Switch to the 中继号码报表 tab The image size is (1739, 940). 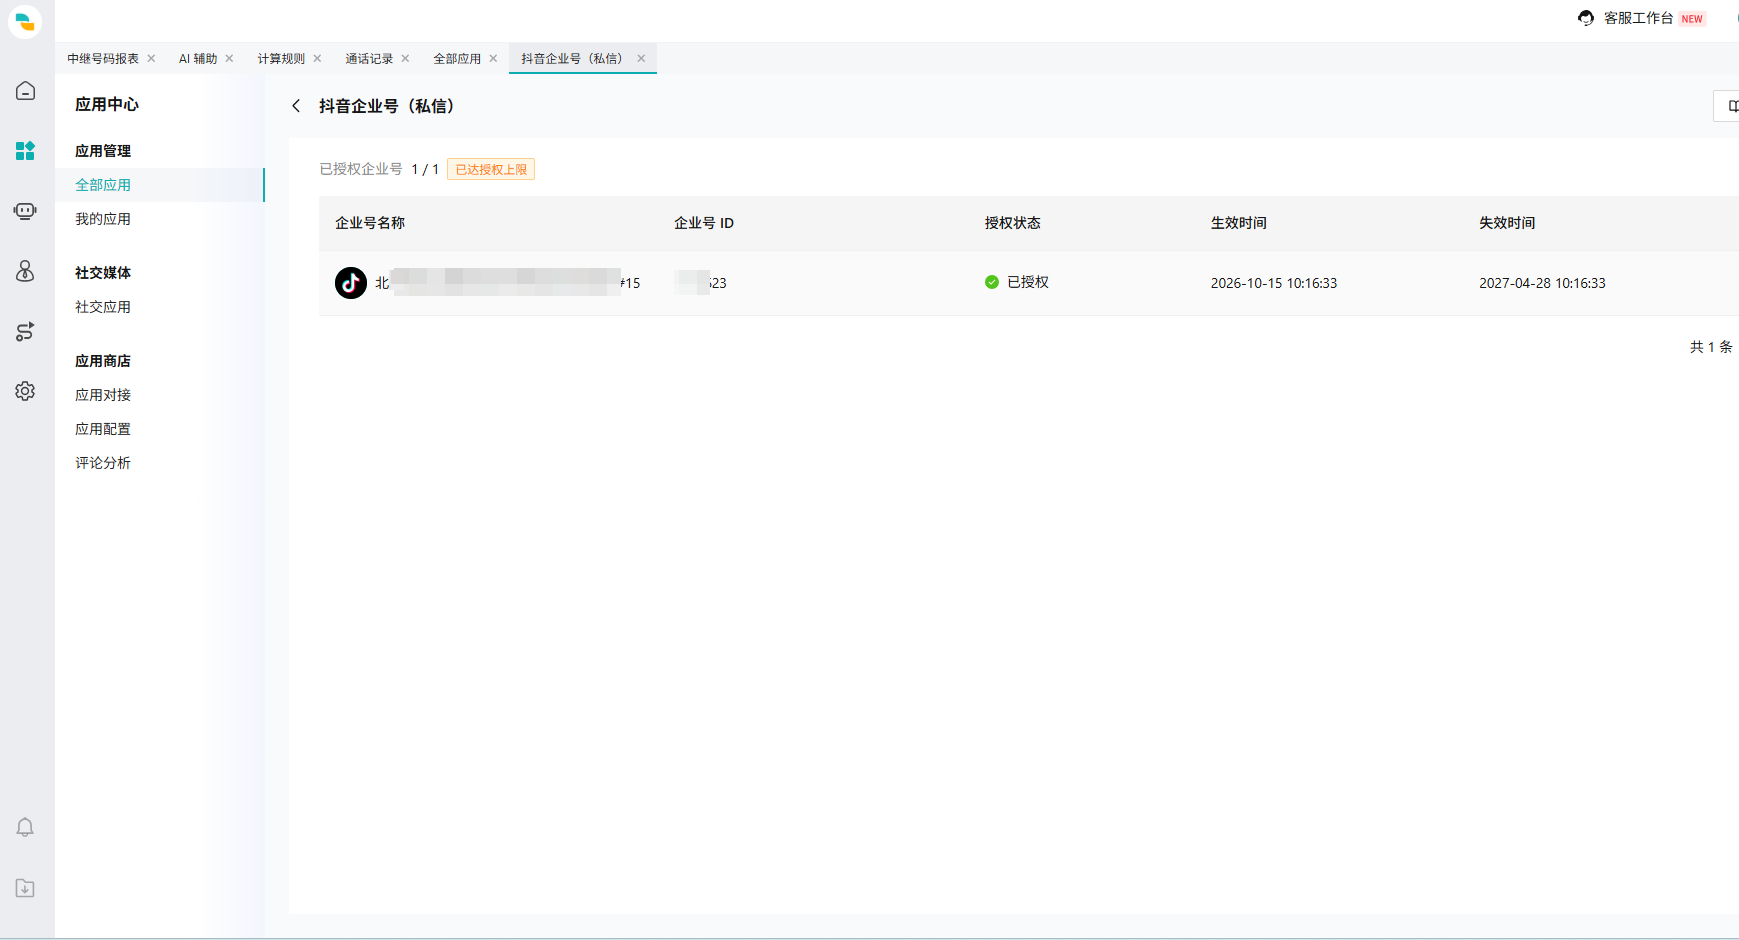coord(103,59)
